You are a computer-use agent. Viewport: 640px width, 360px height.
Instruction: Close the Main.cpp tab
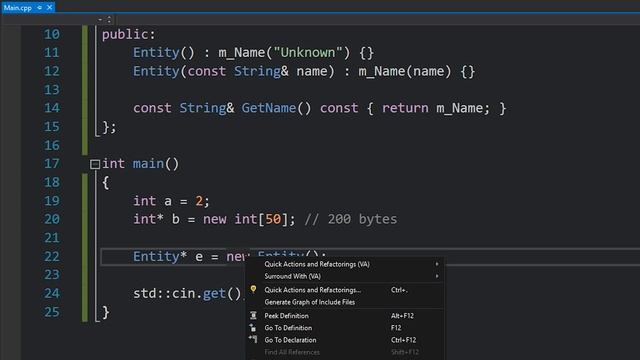49,7
